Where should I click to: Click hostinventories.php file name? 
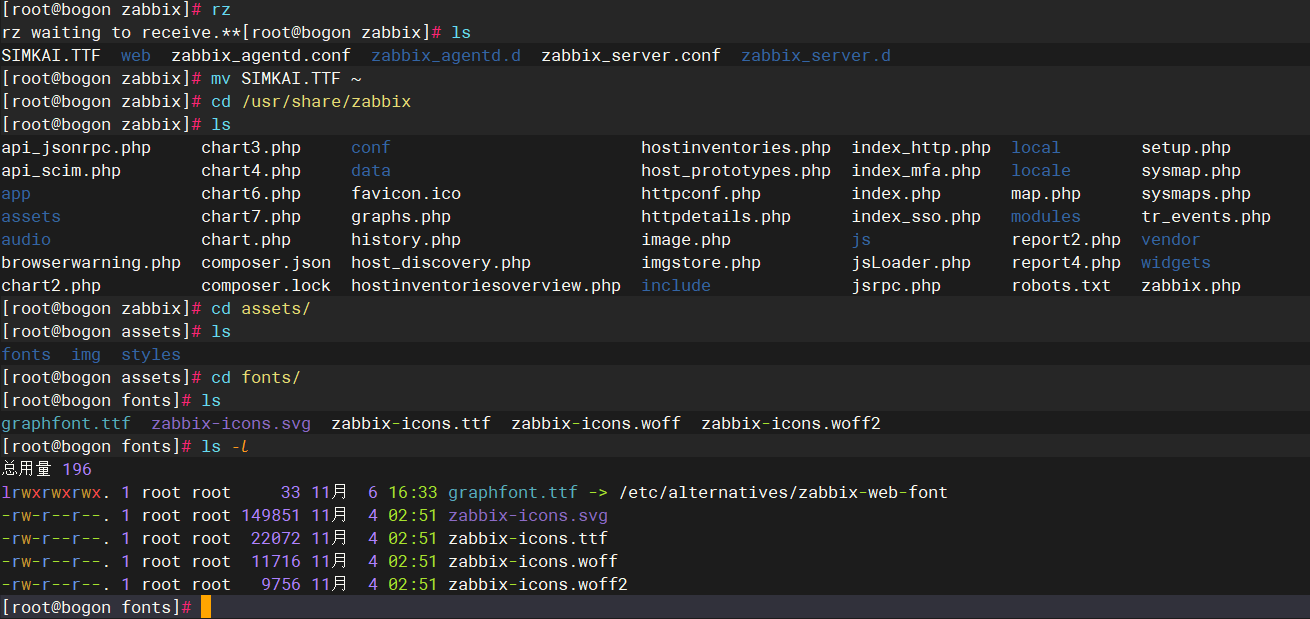[736, 147]
